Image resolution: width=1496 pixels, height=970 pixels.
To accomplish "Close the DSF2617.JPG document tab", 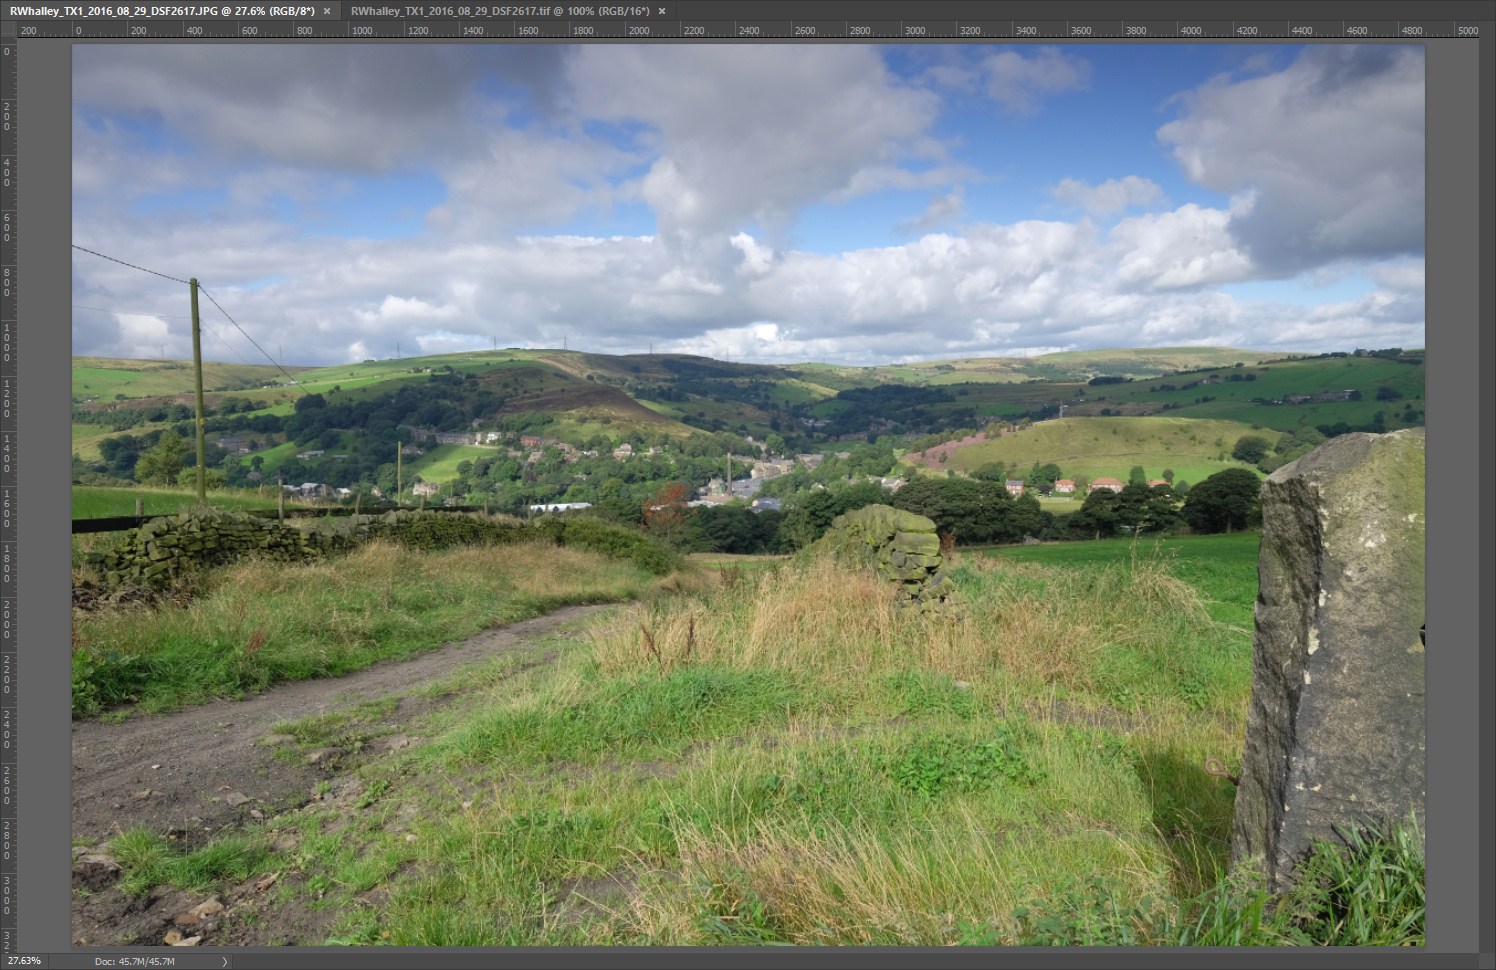I will (x=327, y=11).
